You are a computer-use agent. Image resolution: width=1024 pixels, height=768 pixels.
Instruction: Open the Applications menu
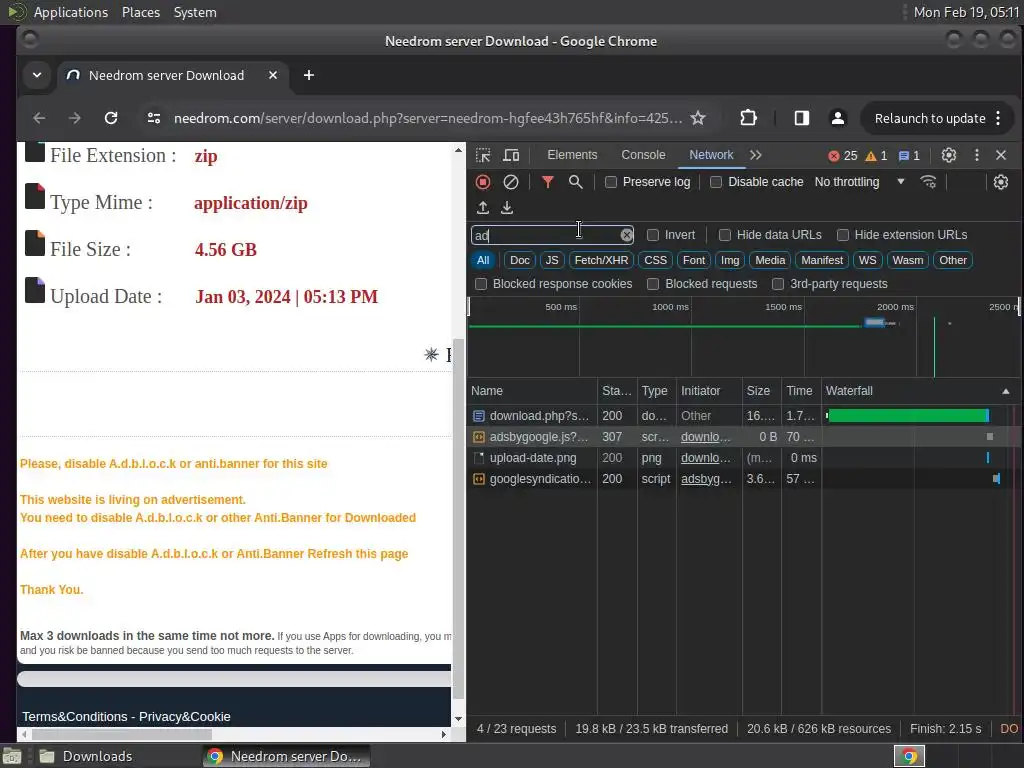(x=71, y=12)
